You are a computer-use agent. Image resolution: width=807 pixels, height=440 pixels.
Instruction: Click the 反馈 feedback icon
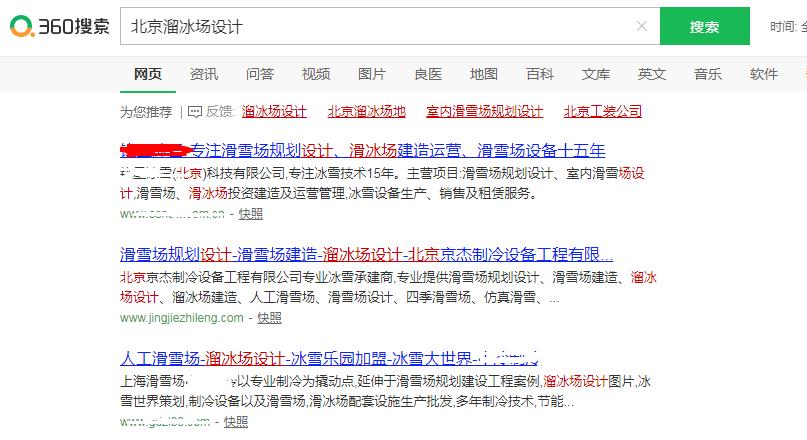pyautogui.click(x=195, y=112)
